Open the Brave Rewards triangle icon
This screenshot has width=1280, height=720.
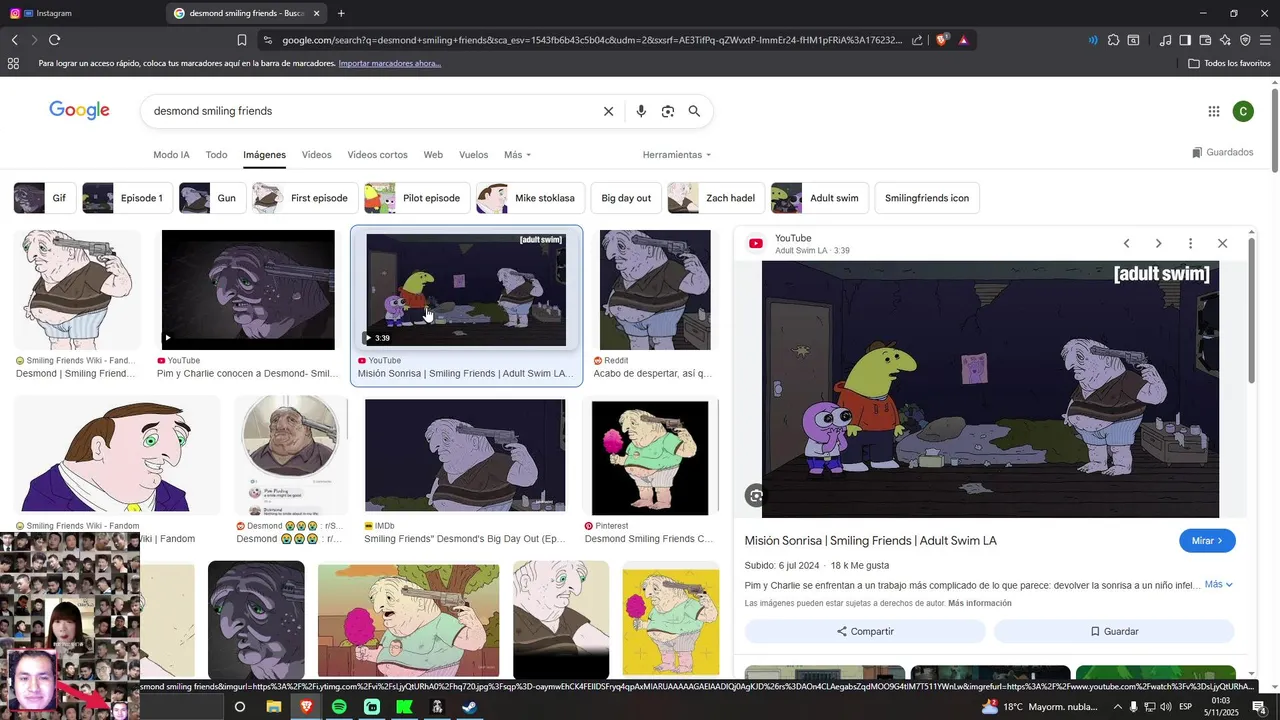point(963,40)
